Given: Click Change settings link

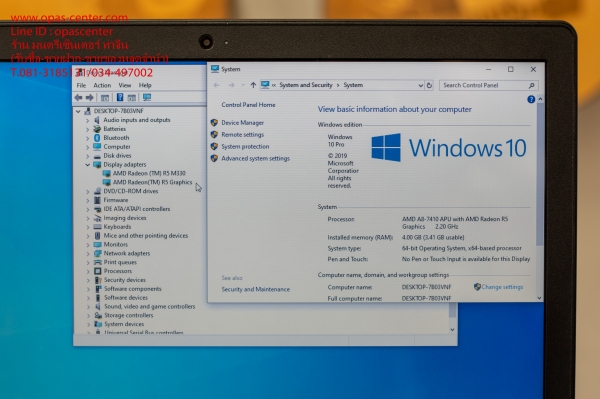Looking at the screenshot, I should (502, 287).
